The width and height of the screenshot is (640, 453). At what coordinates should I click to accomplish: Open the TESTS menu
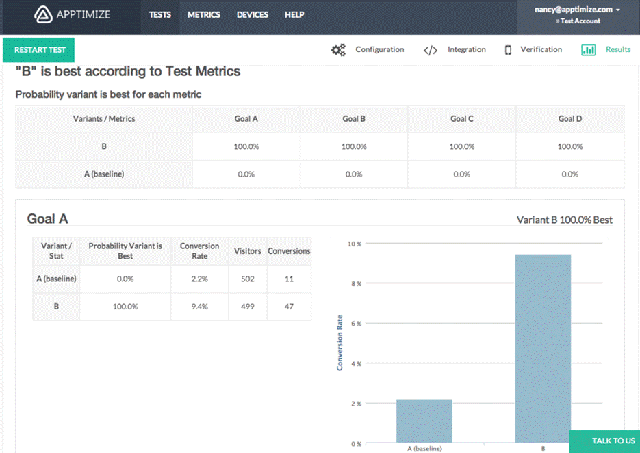pos(160,15)
